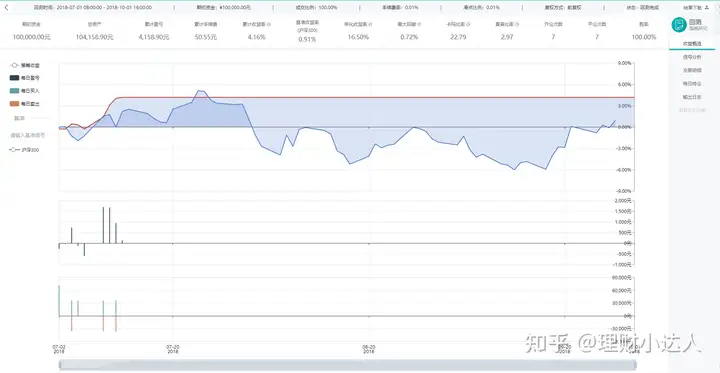Click the 0.72% max drawdown value
720x373 pixels.
(x=409, y=37)
